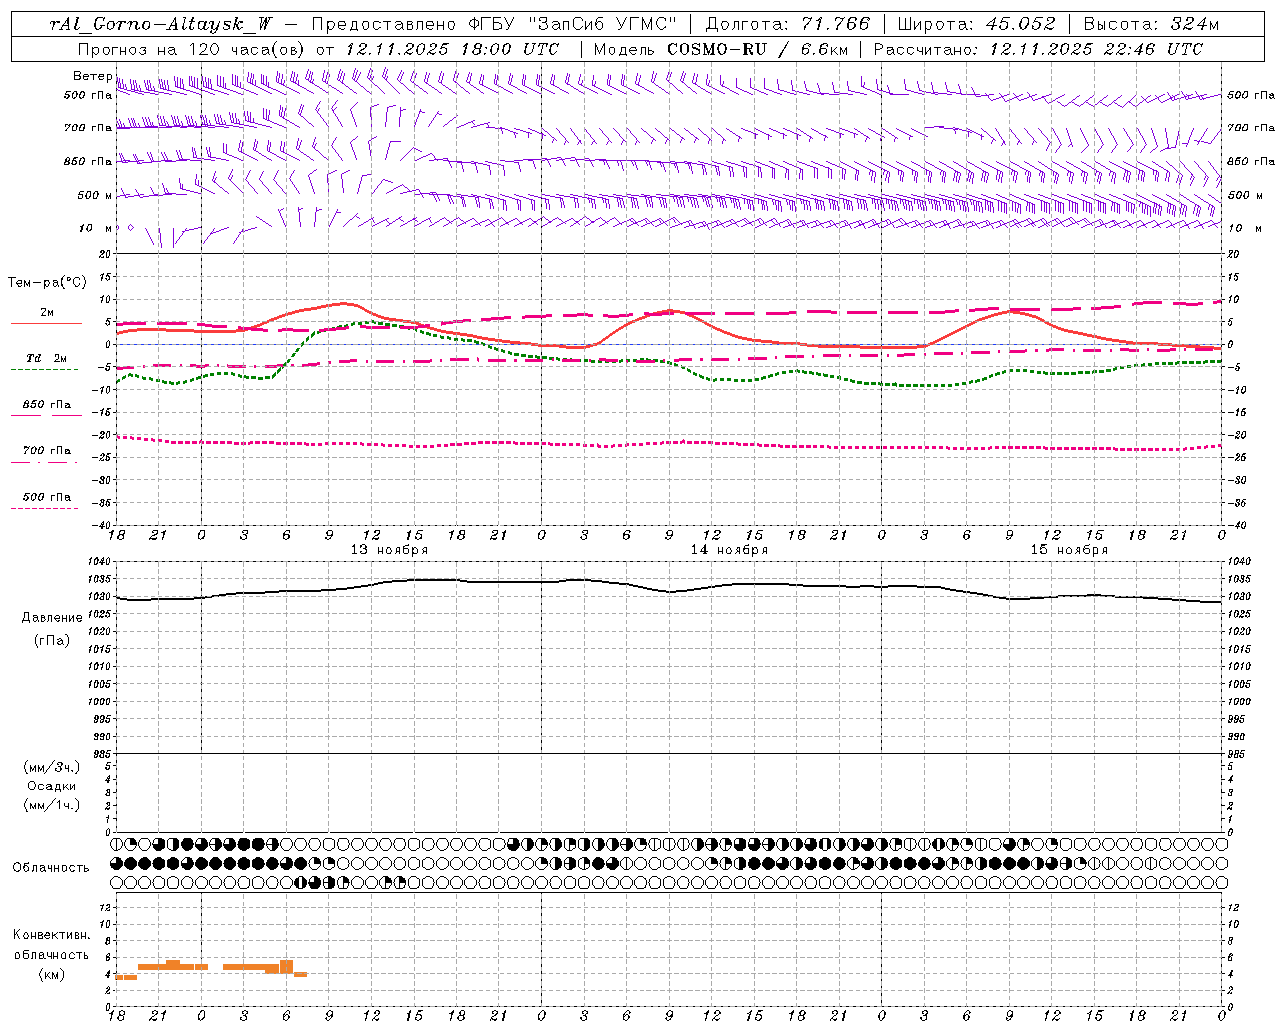Click the pink dashed sample under legend 500 гПа
Screen dimensions: 1280x1024
coord(44,509)
